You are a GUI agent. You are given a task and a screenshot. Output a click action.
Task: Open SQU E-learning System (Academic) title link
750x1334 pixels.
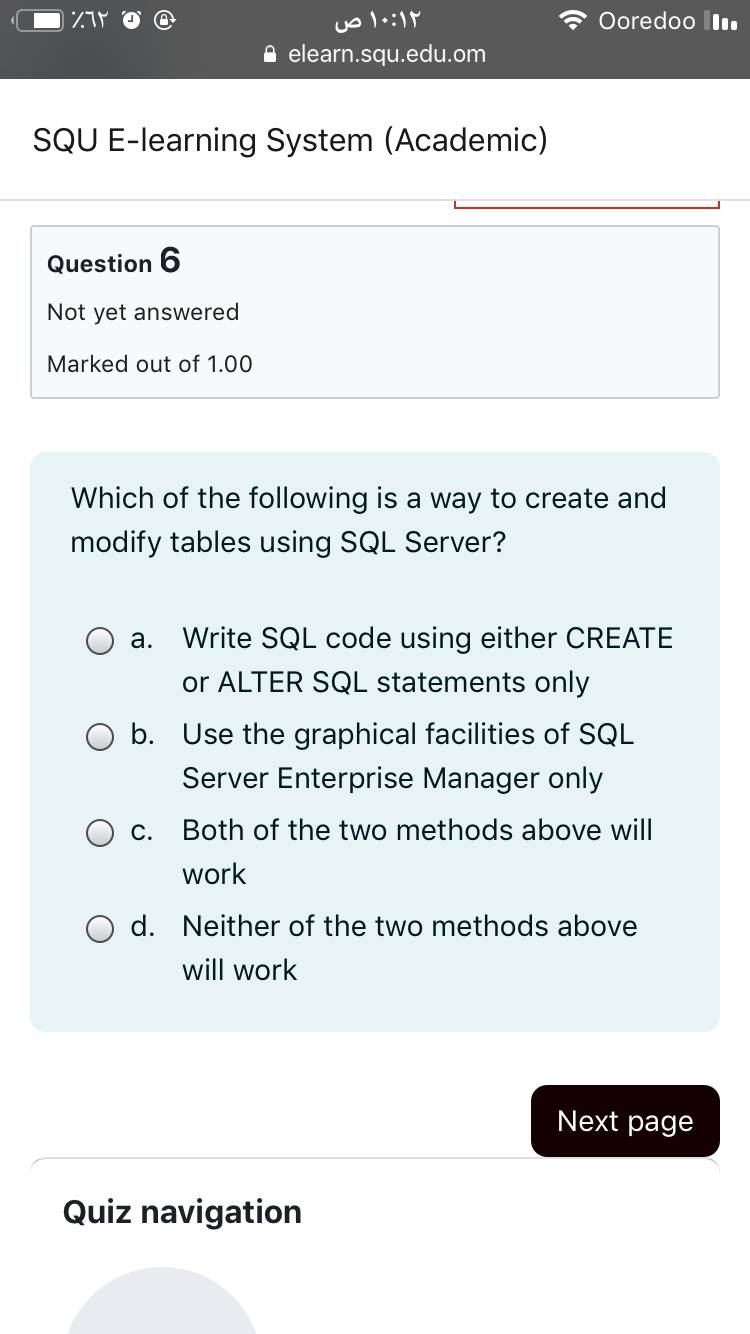click(x=290, y=140)
